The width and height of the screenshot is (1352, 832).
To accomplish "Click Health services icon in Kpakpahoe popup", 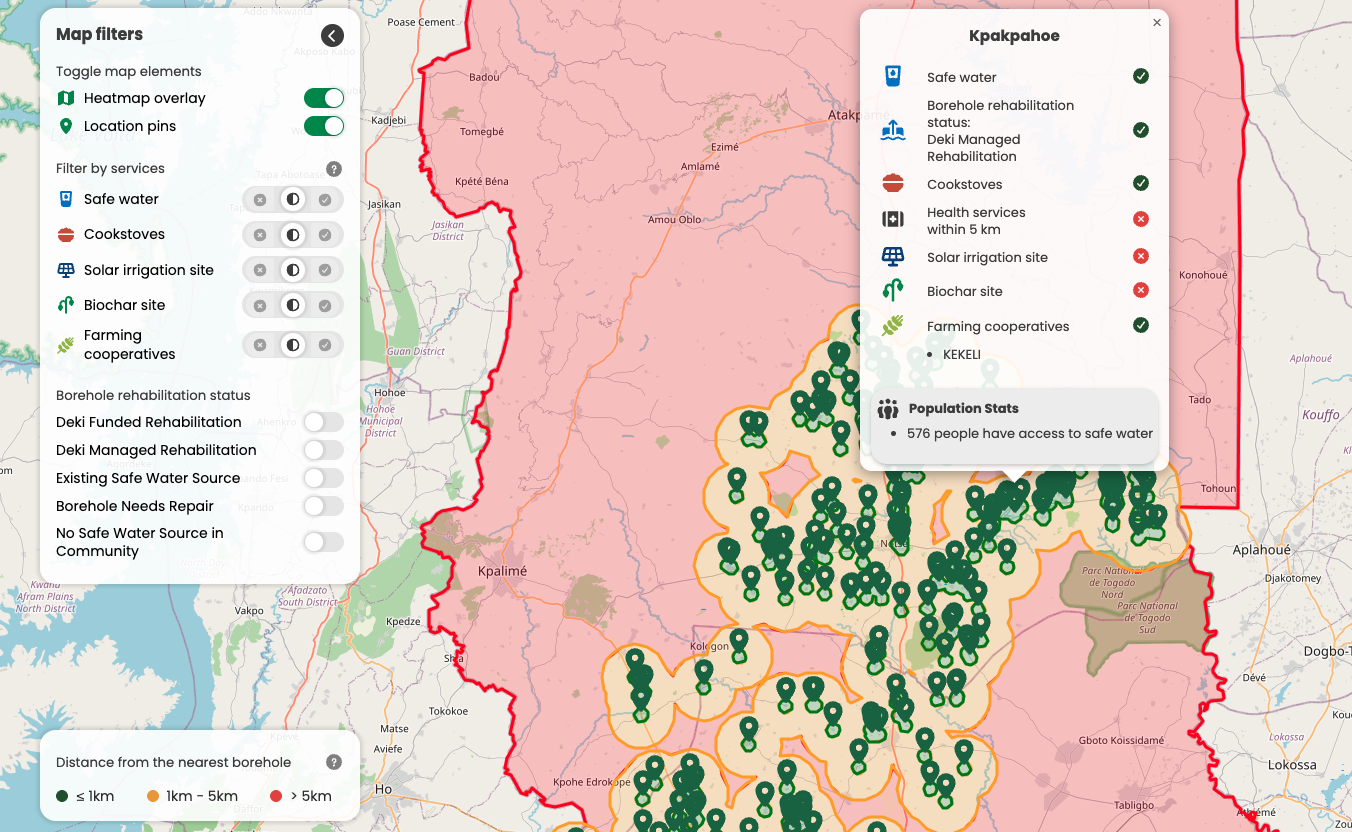I will coord(893,219).
